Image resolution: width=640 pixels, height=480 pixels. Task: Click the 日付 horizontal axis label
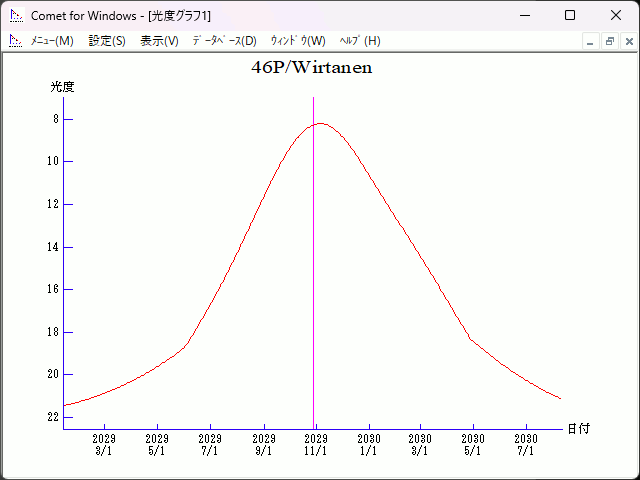(x=578, y=429)
